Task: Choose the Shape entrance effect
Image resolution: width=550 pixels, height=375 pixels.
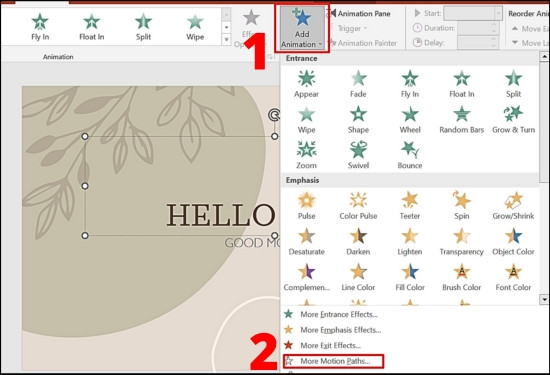Action: click(358, 120)
